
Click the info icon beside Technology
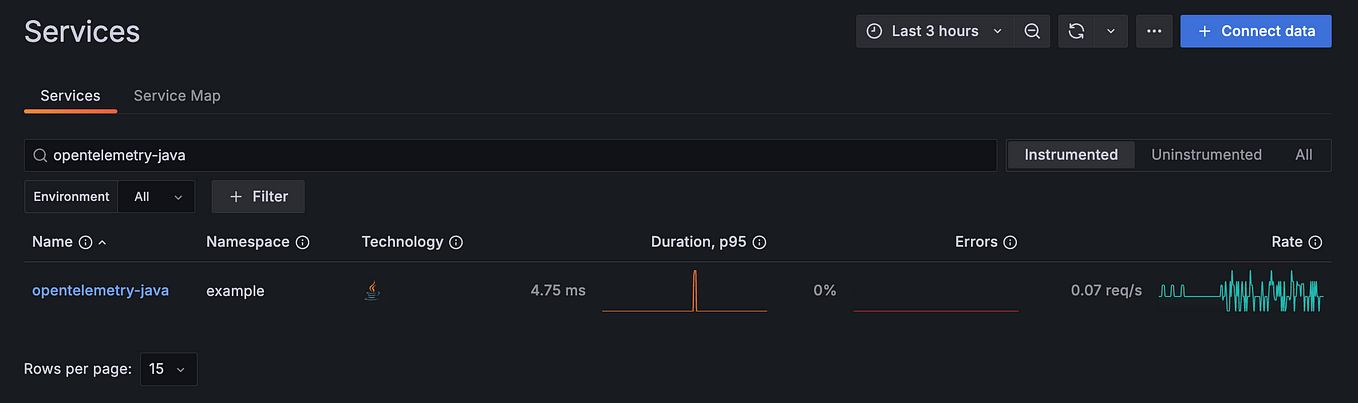456,242
